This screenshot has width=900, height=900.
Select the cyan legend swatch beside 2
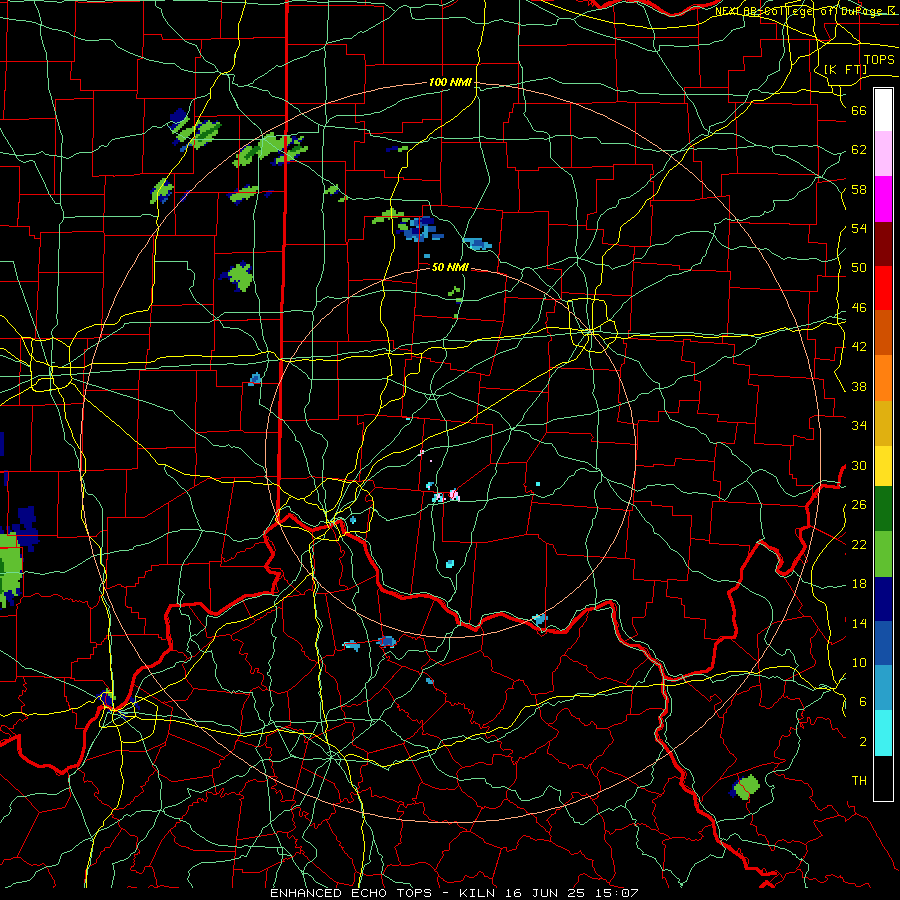(883, 733)
